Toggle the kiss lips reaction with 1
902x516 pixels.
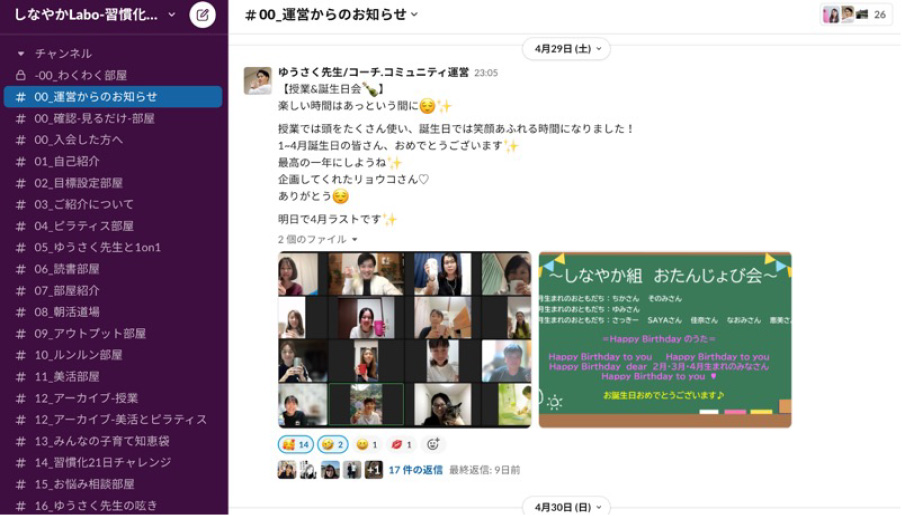click(x=401, y=445)
